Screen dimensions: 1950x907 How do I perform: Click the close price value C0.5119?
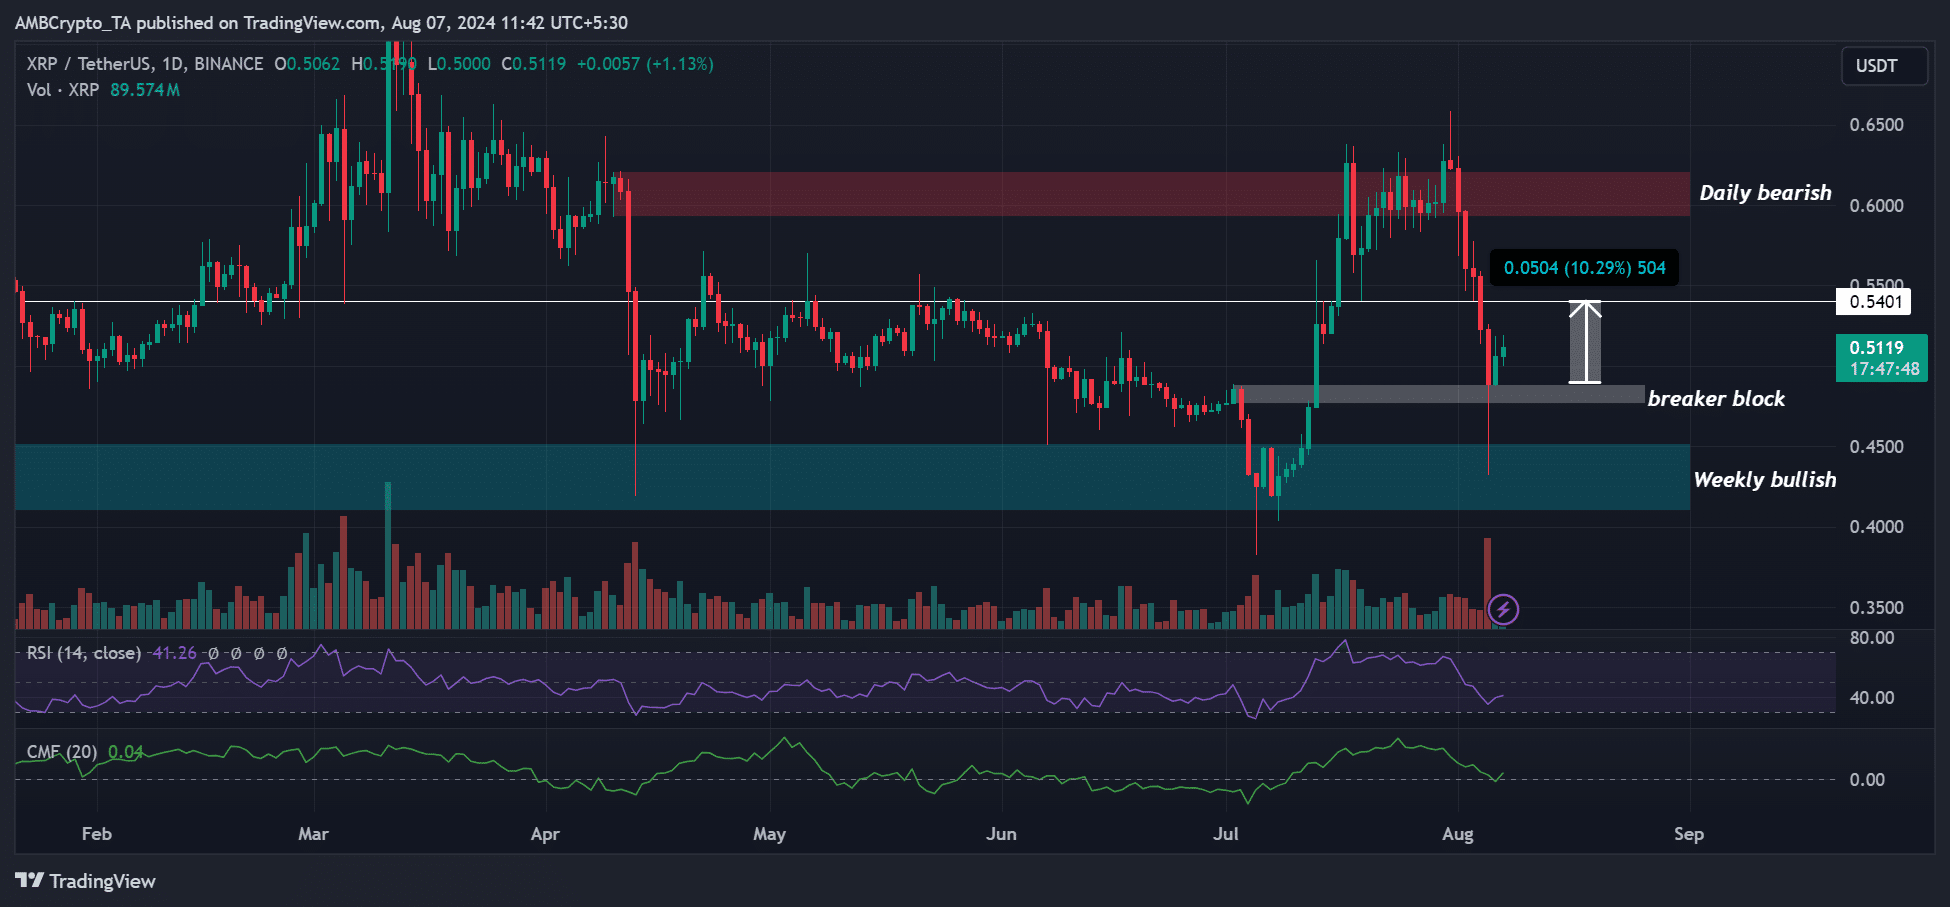(533, 64)
